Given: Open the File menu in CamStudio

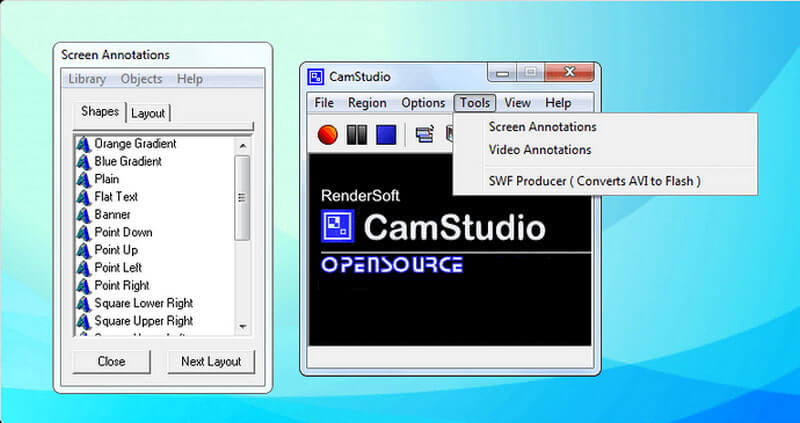Looking at the screenshot, I should point(324,103).
